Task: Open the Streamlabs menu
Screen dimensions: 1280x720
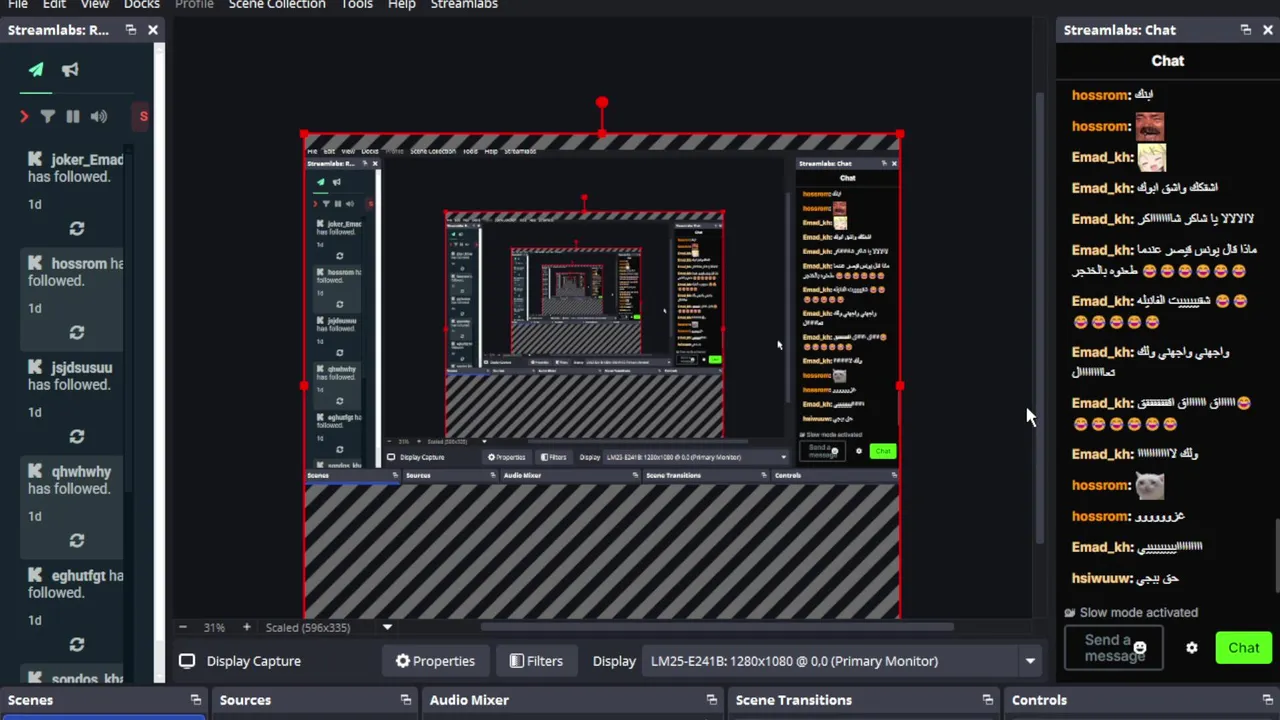Action: click(464, 4)
